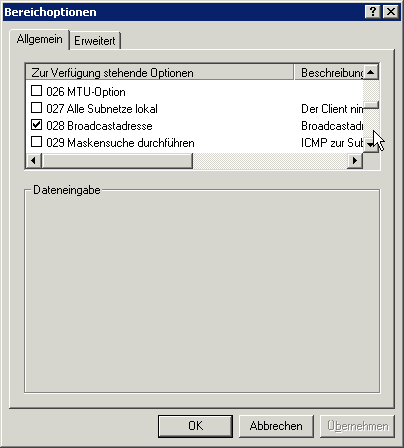This screenshot has width=404, height=448.
Task: Click the question mark help icon
Action: coord(373,12)
